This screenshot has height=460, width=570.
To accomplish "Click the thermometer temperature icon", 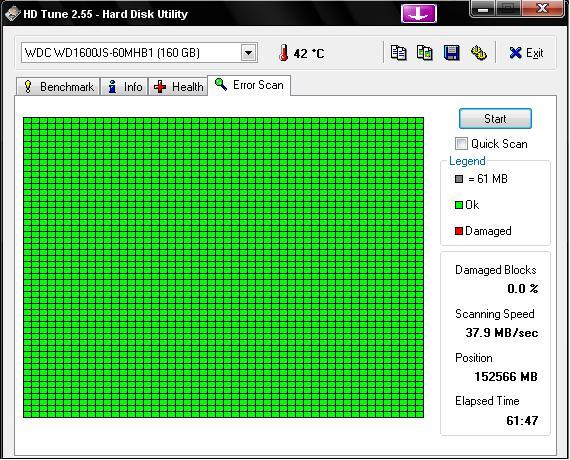I will pyautogui.click(x=284, y=53).
